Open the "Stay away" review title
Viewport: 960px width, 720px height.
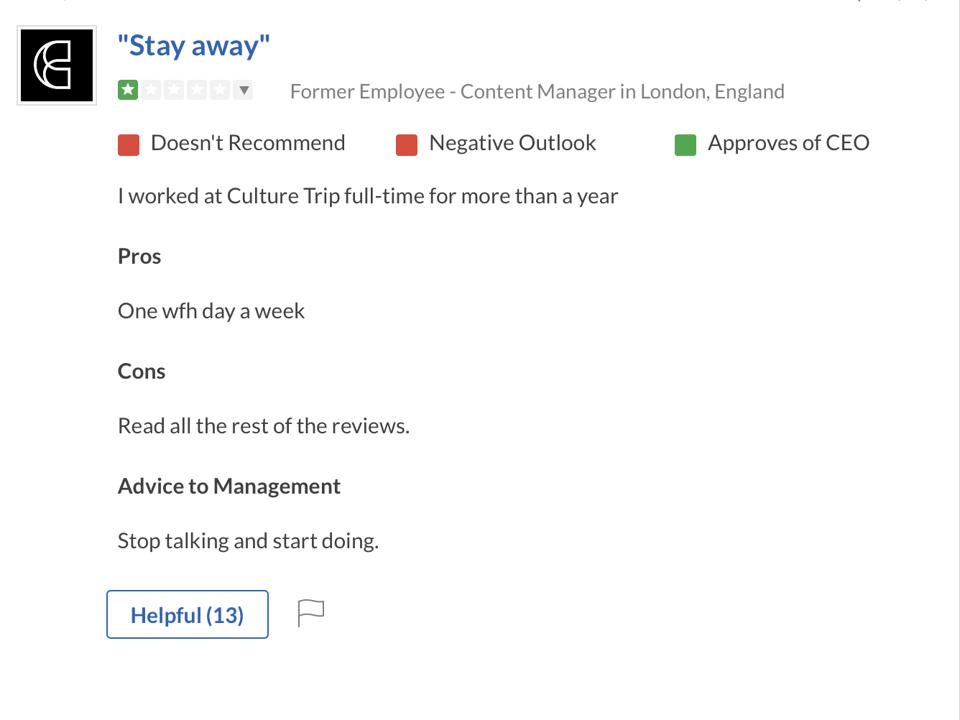coord(194,46)
